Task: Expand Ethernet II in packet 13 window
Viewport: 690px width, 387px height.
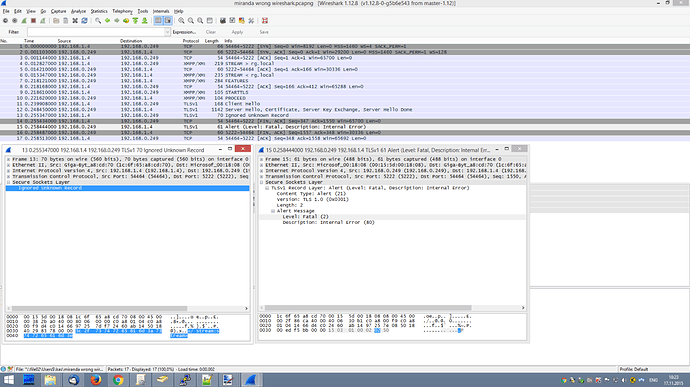Action: pyautogui.click(x=8, y=165)
